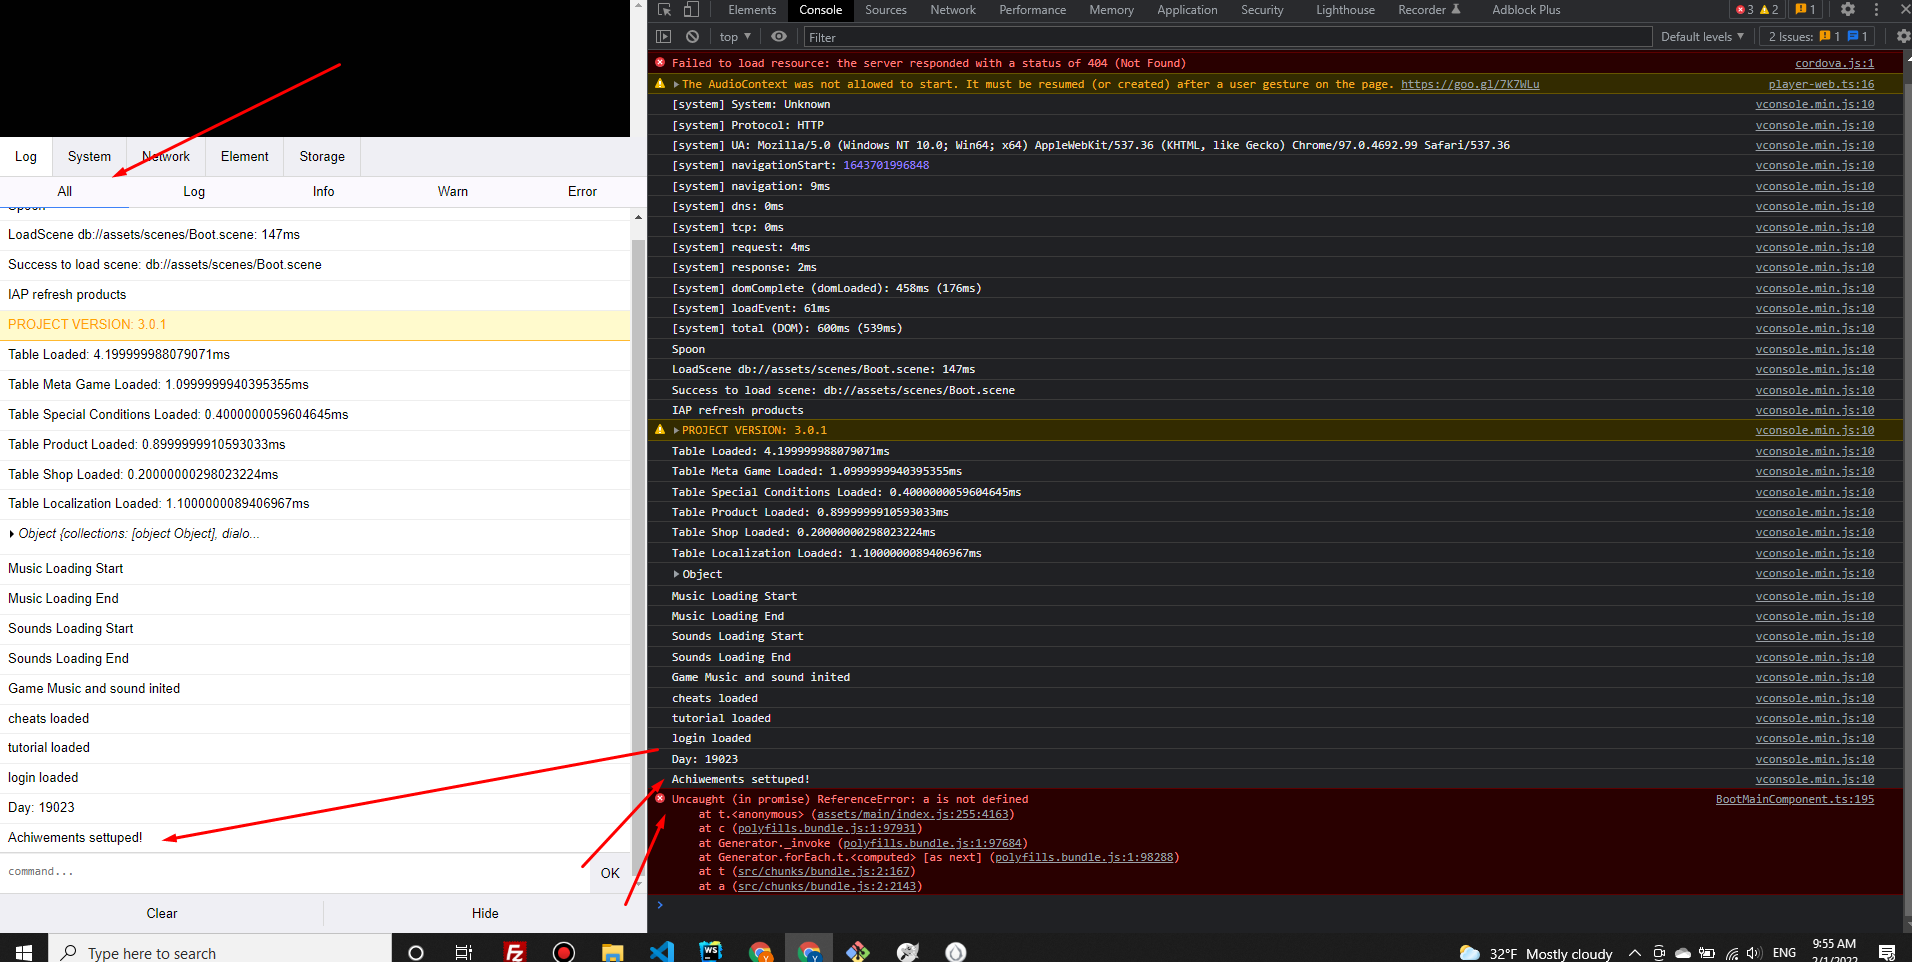The width and height of the screenshot is (1912, 962).
Task: Toggle live expression eye icon
Action: pos(779,37)
